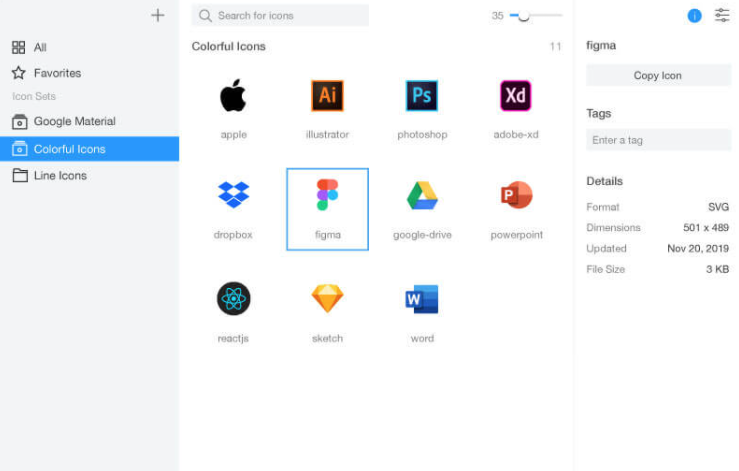739x471 pixels.
Task: Click the SVG format value
Action: coord(718,207)
